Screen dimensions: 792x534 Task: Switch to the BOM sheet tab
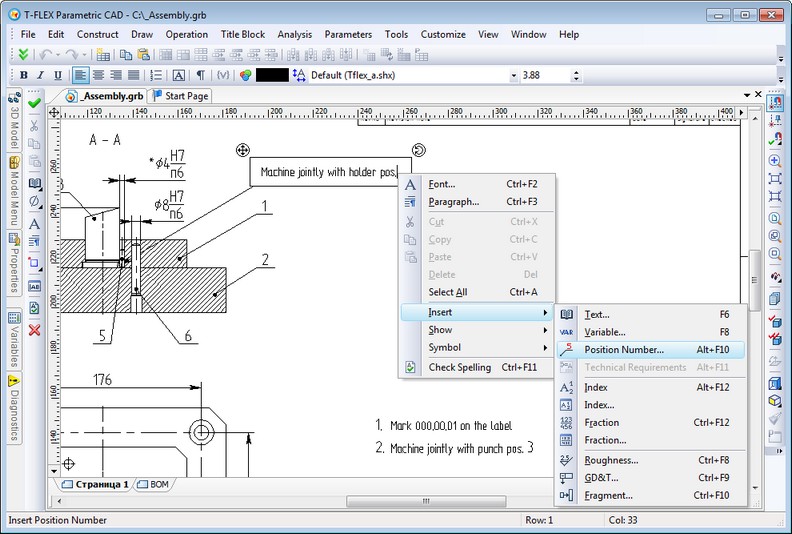(x=158, y=484)
